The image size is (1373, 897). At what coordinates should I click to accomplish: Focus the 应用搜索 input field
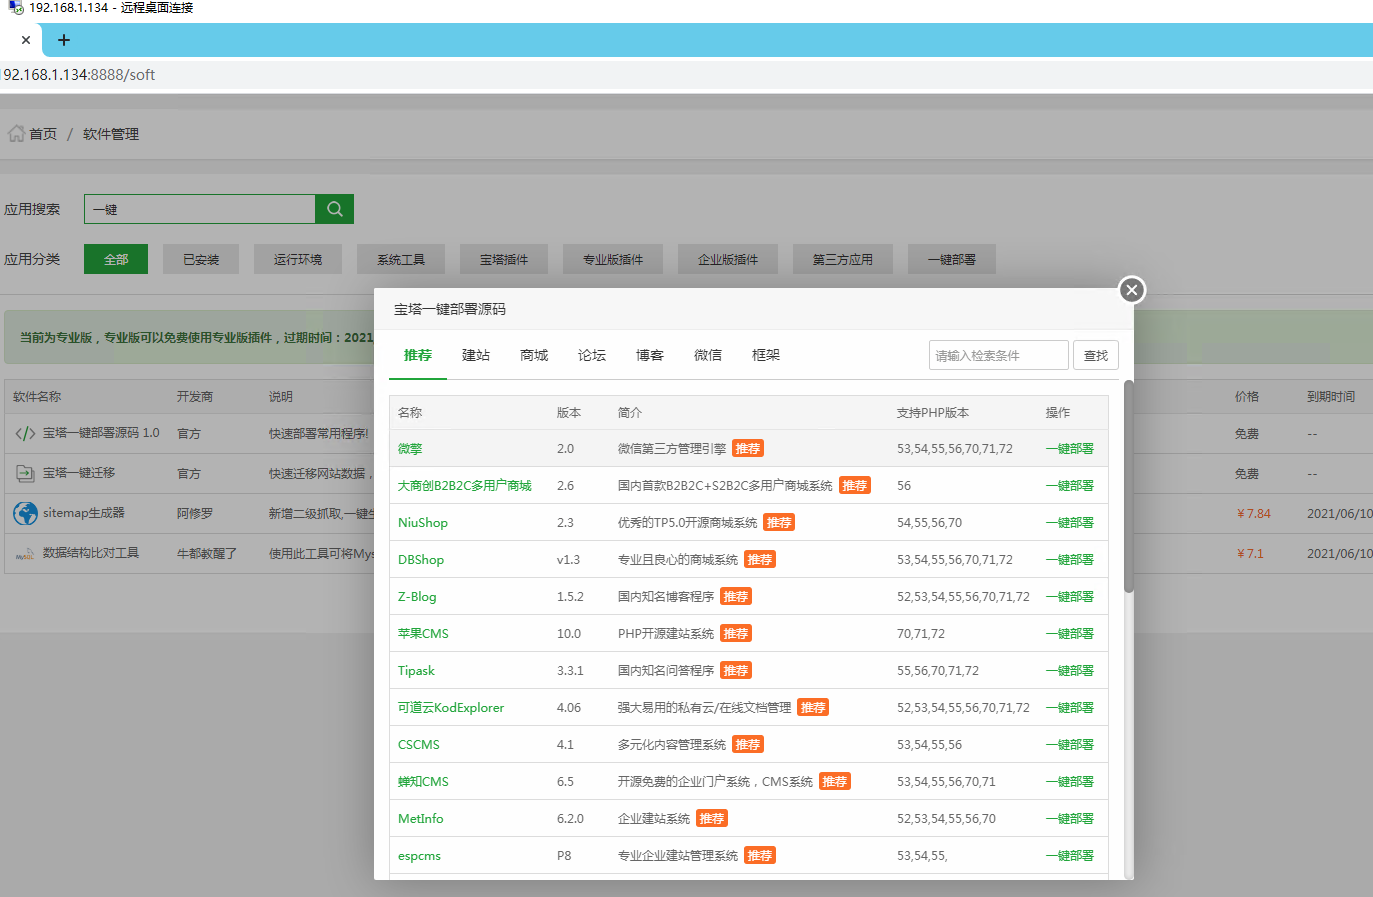tap(200, 209)
